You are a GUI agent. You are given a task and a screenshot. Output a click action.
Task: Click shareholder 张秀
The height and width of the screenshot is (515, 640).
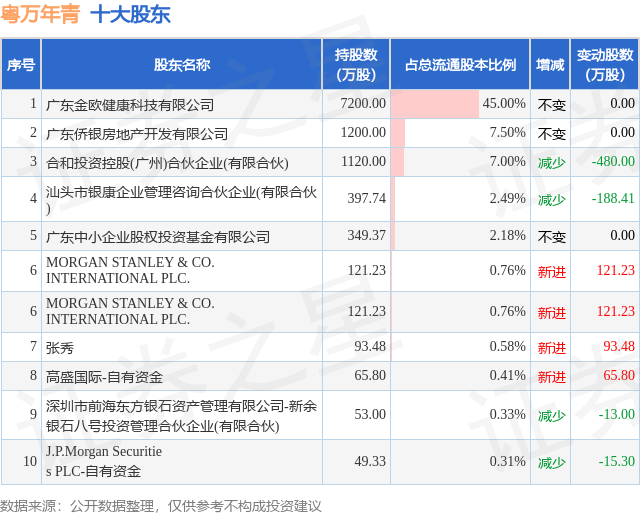tap(60, 348)
